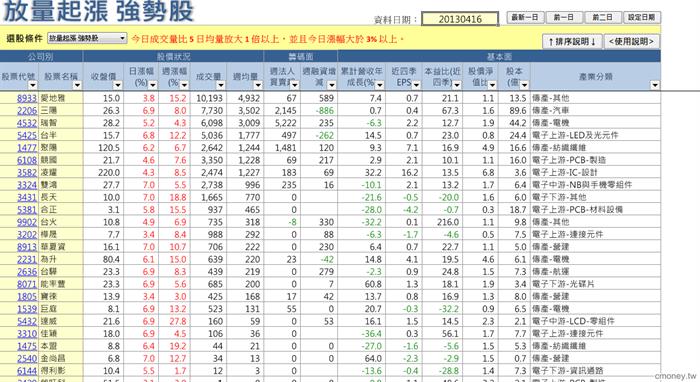Open stock code link 2540

pos(27,358)
